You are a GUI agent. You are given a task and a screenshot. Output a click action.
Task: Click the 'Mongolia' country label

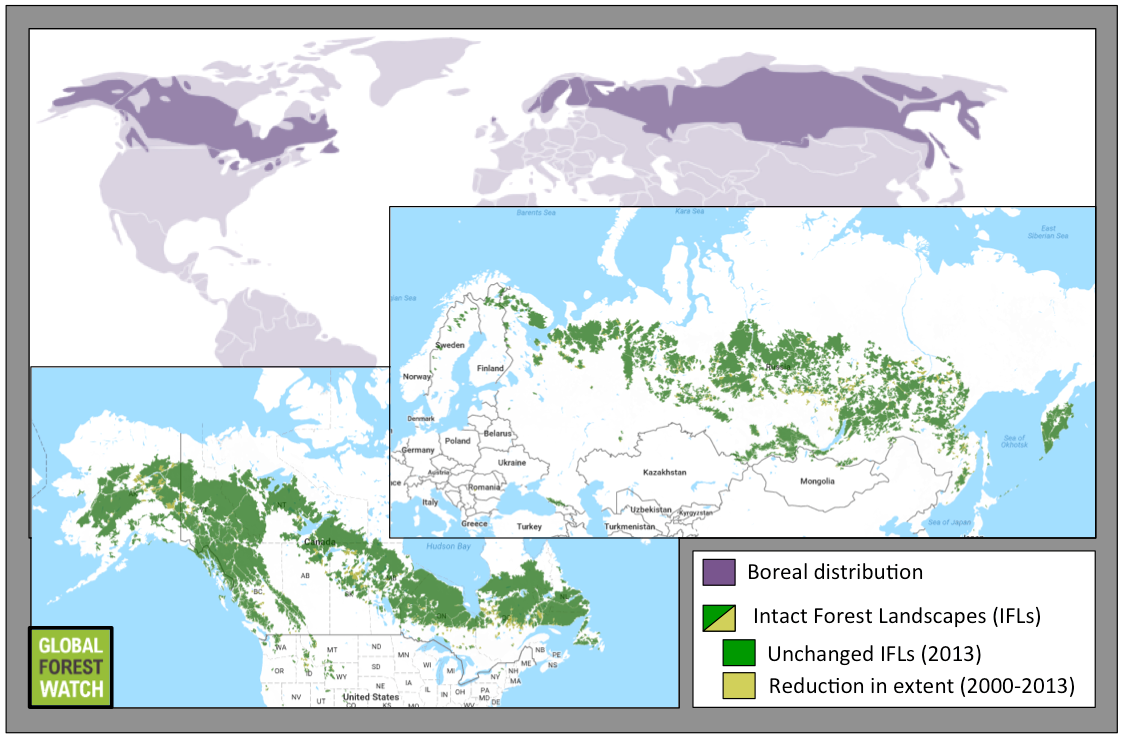pos(817,481)
